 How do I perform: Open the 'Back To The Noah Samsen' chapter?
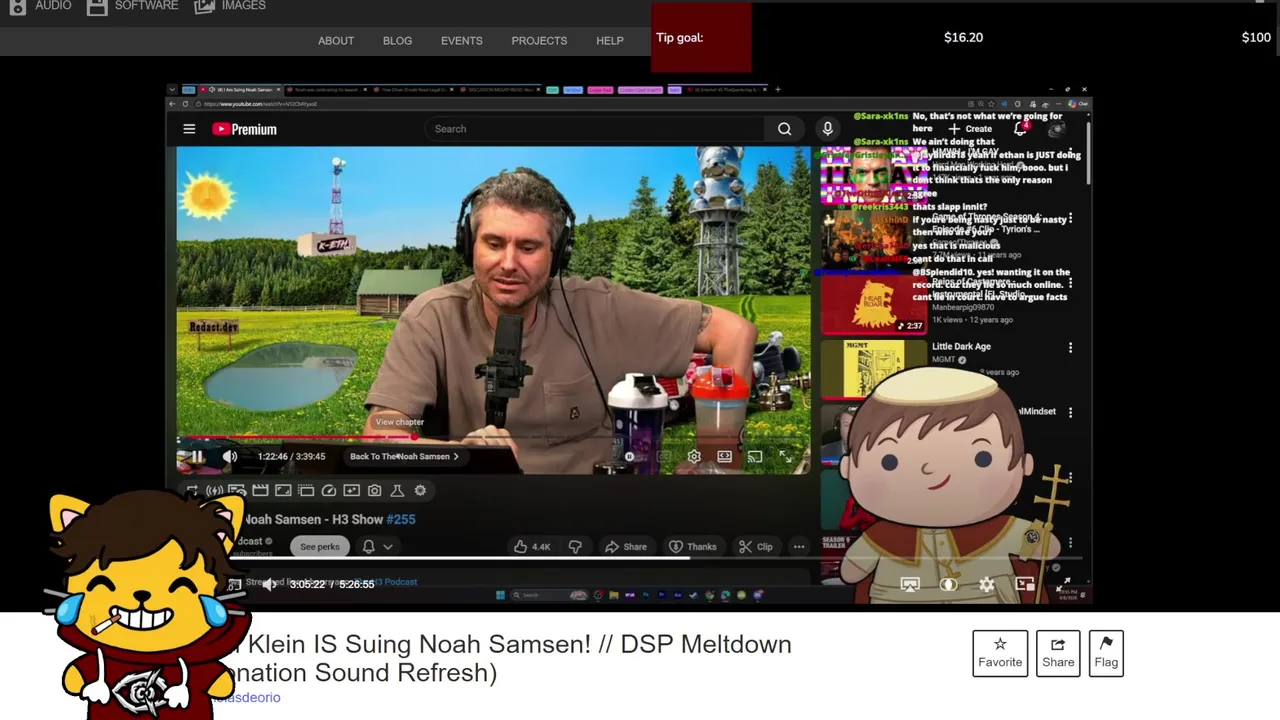(404, 457)
